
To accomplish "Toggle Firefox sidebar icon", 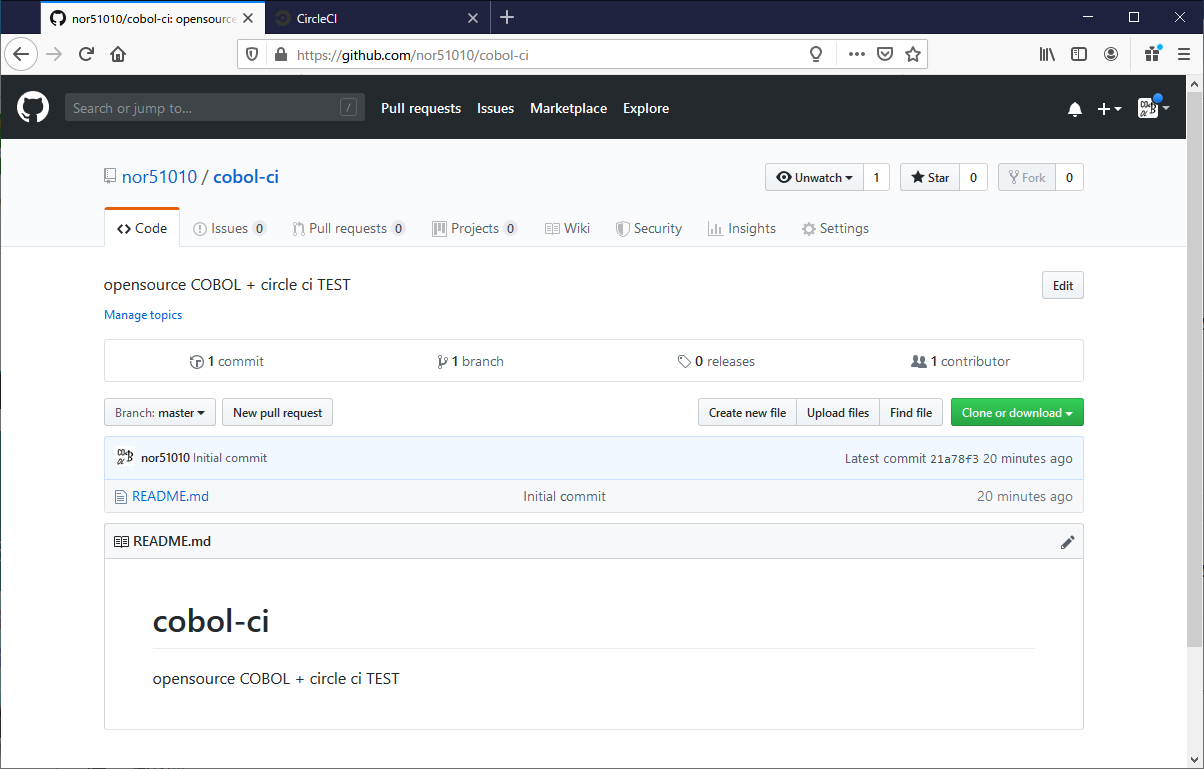I will 1079,54.
